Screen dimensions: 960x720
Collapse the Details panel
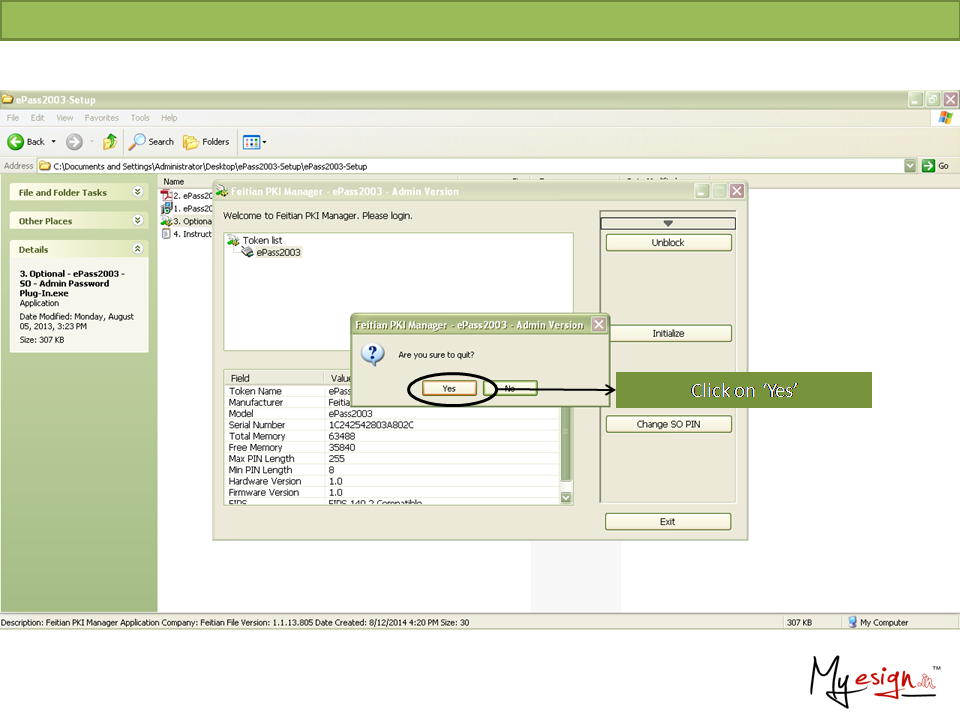pos(138,249)
